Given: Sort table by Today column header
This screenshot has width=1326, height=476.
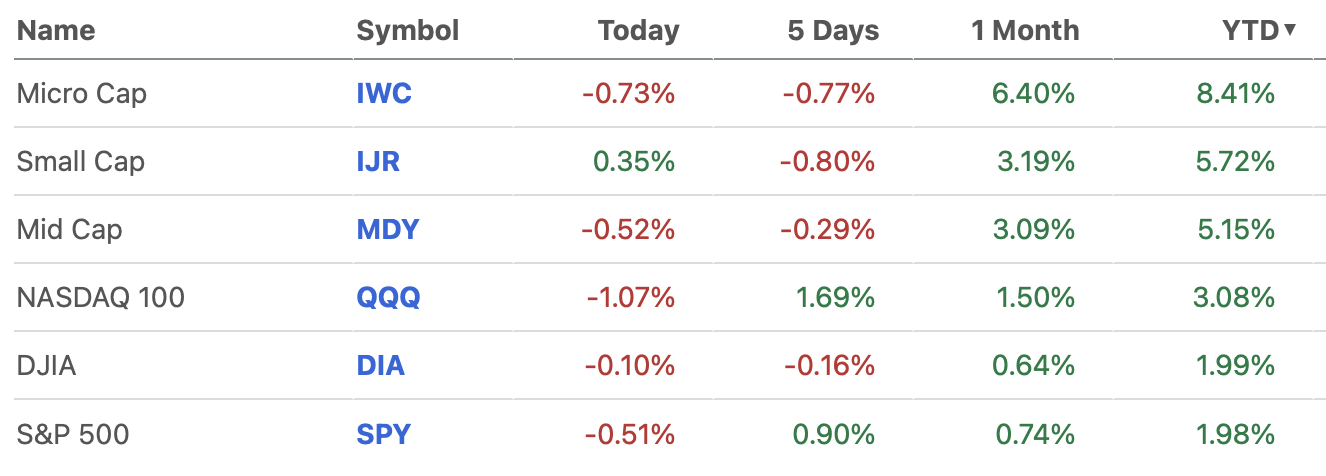Looking at the screenshot, I should pyautogui.click(x=638, y=31).
